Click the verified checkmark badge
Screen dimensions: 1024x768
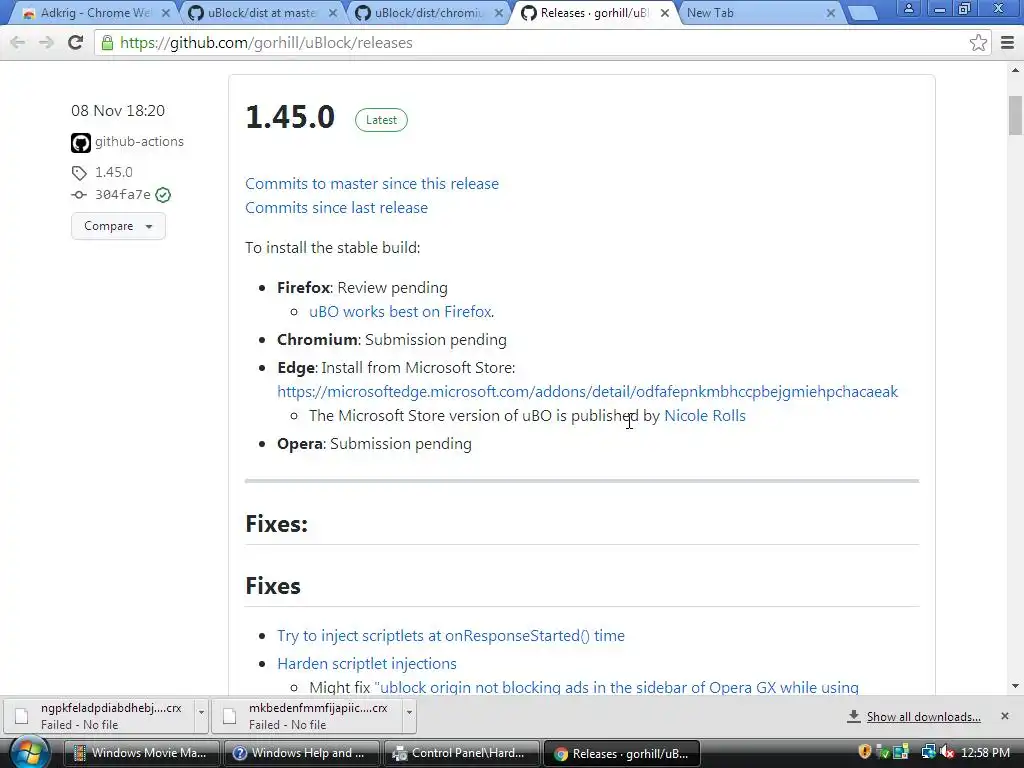pyautogui.click(x=163, y=195)
